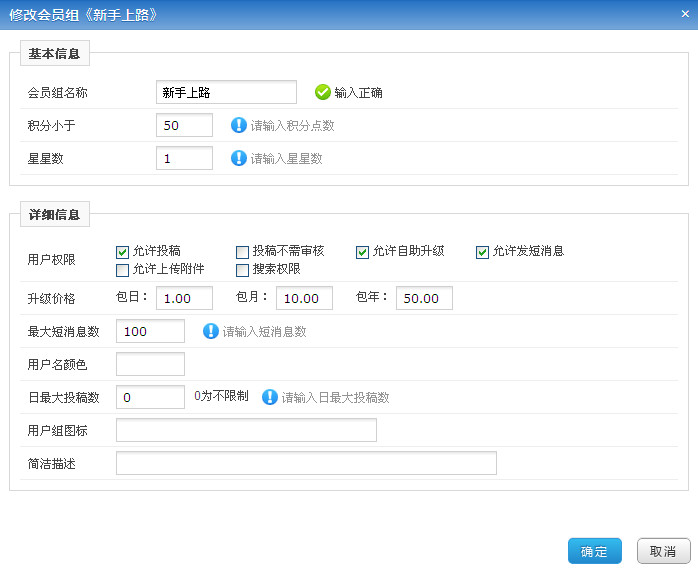Click the green checkmark icon beside 输入正确
This screenshot has height=570, width=698.
(x=323, y=92)
